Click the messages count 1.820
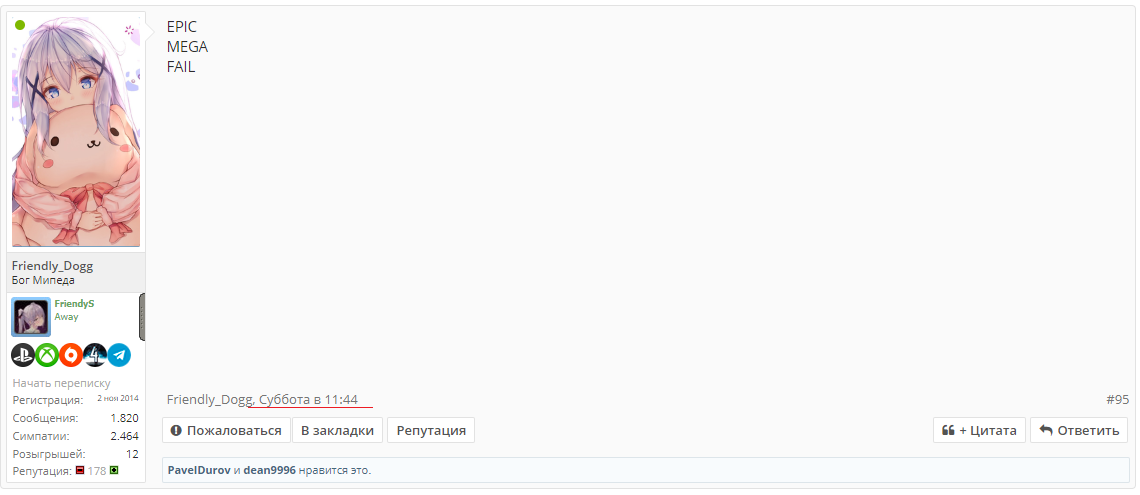 point(124,418)
